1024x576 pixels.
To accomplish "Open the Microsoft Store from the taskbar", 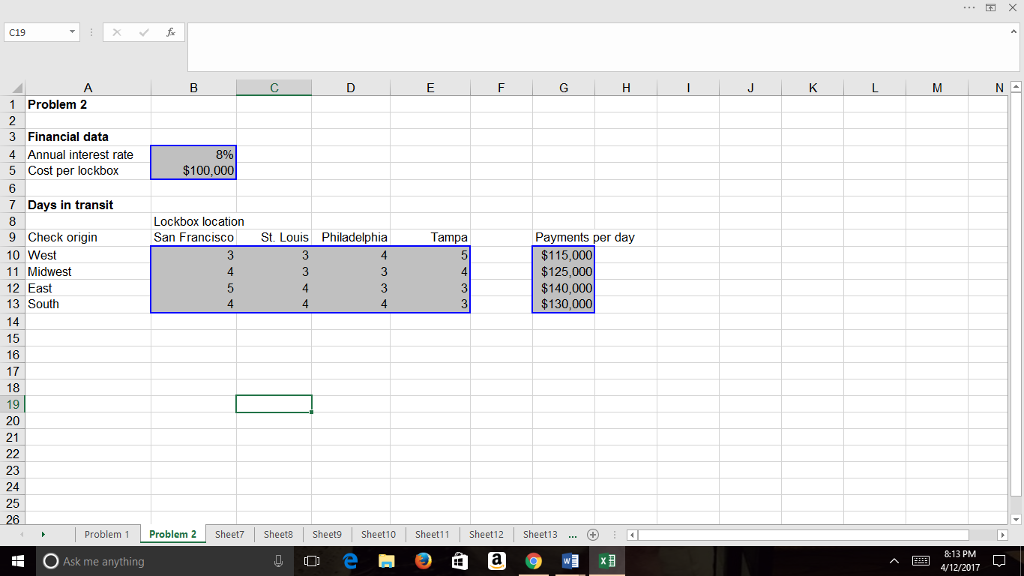I will click(459, 561).
